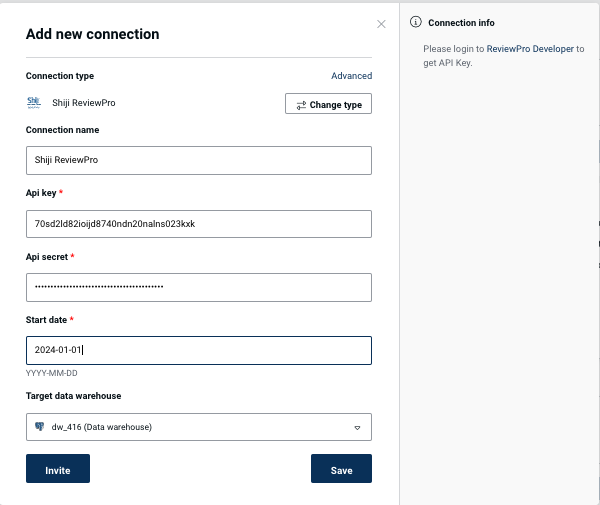Click the Connection name label
This screenshot has height=505, width=600.
(x=62, y=130)
